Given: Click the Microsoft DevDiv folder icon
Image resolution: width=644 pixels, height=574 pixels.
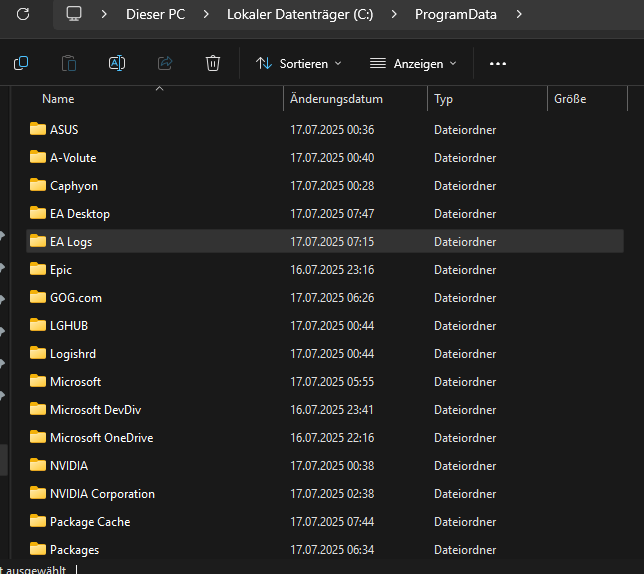Looking at the screenshot, I should (x=38, y=409).
